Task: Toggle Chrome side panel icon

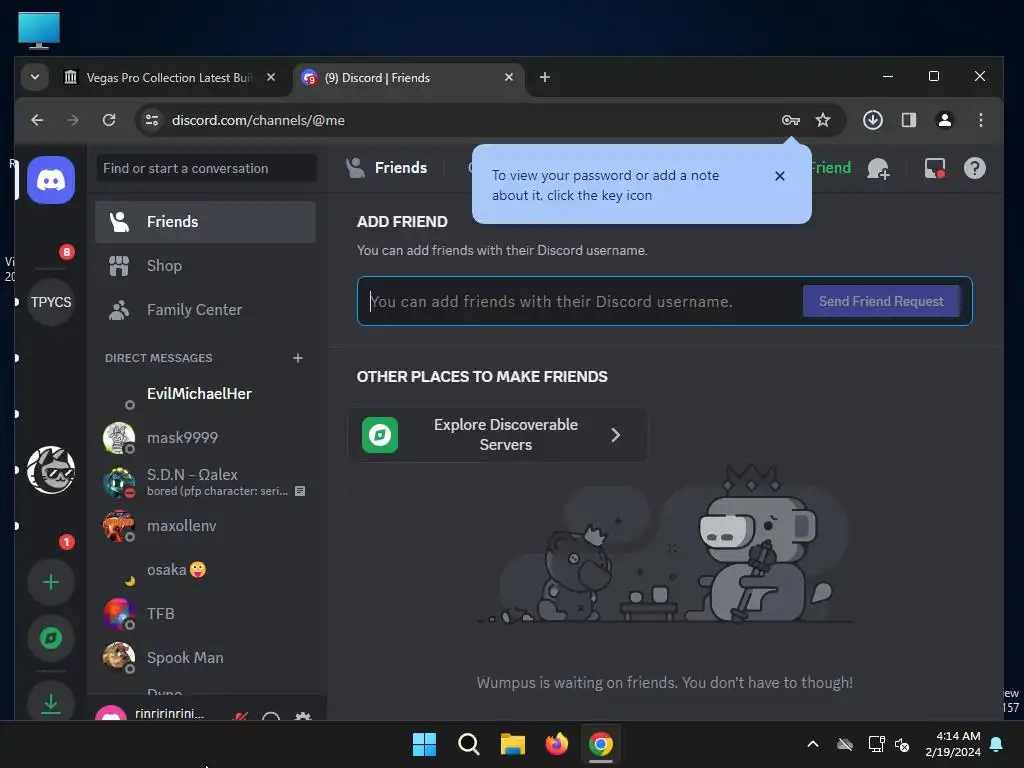Action: coord(908,120)
